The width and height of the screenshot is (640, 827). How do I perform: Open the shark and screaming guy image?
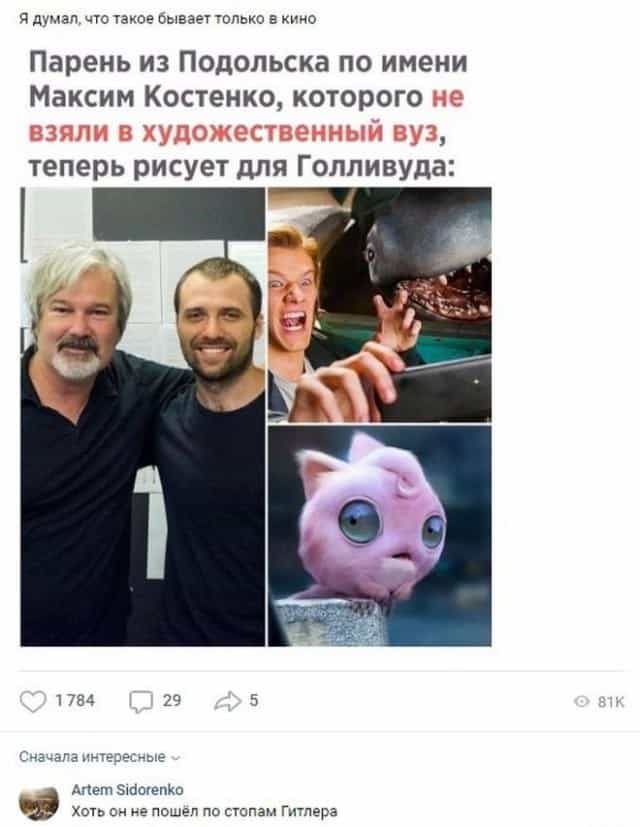click(x=380, y=305)
